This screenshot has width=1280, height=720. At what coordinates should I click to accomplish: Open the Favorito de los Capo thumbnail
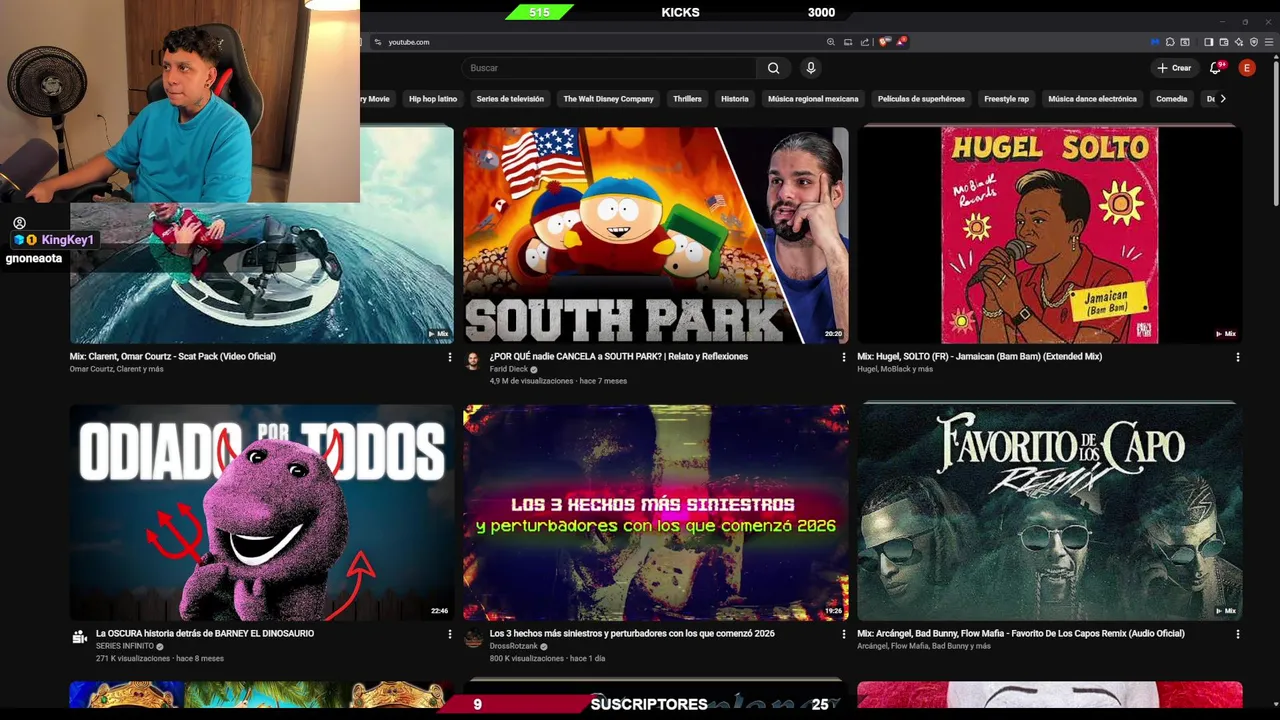[1050, 512]
